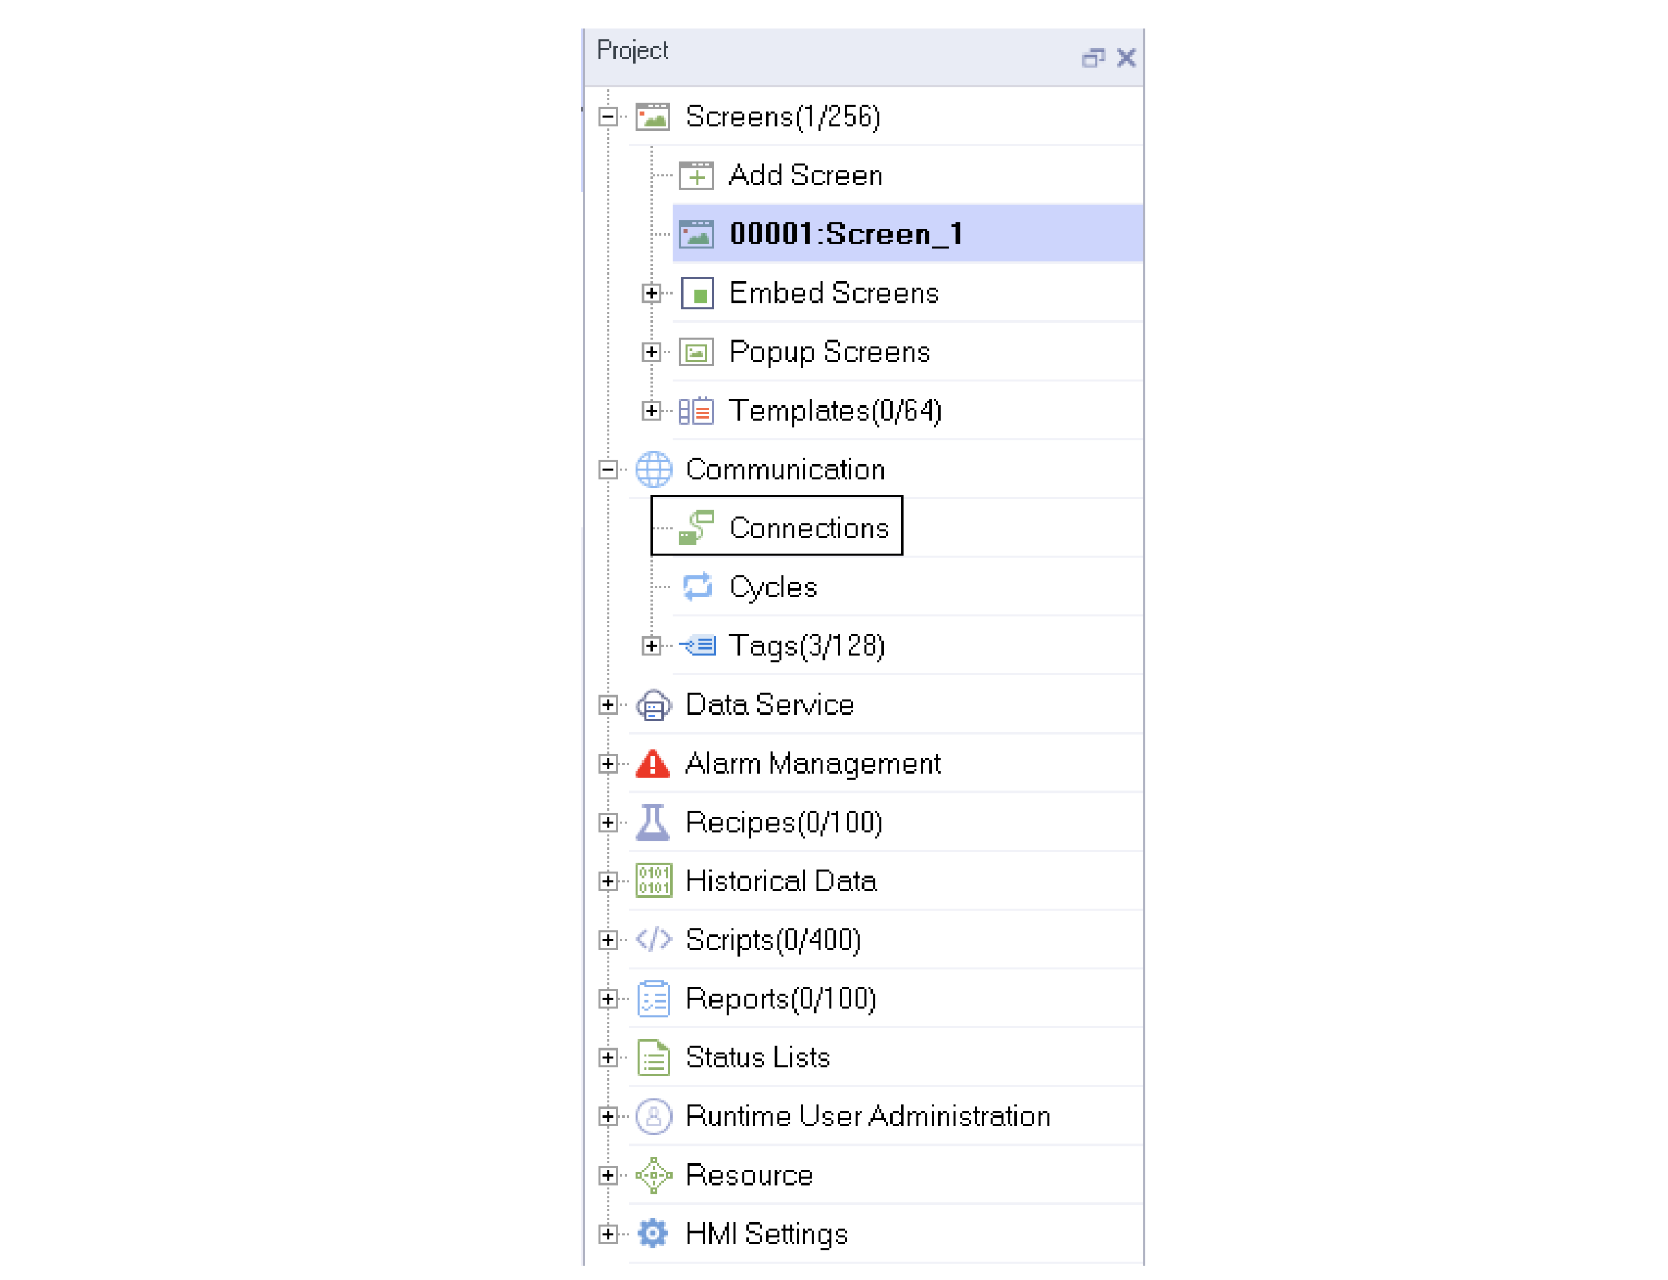
Task: Click the Runtime User Administration person icon
Action: (654, 1116)
